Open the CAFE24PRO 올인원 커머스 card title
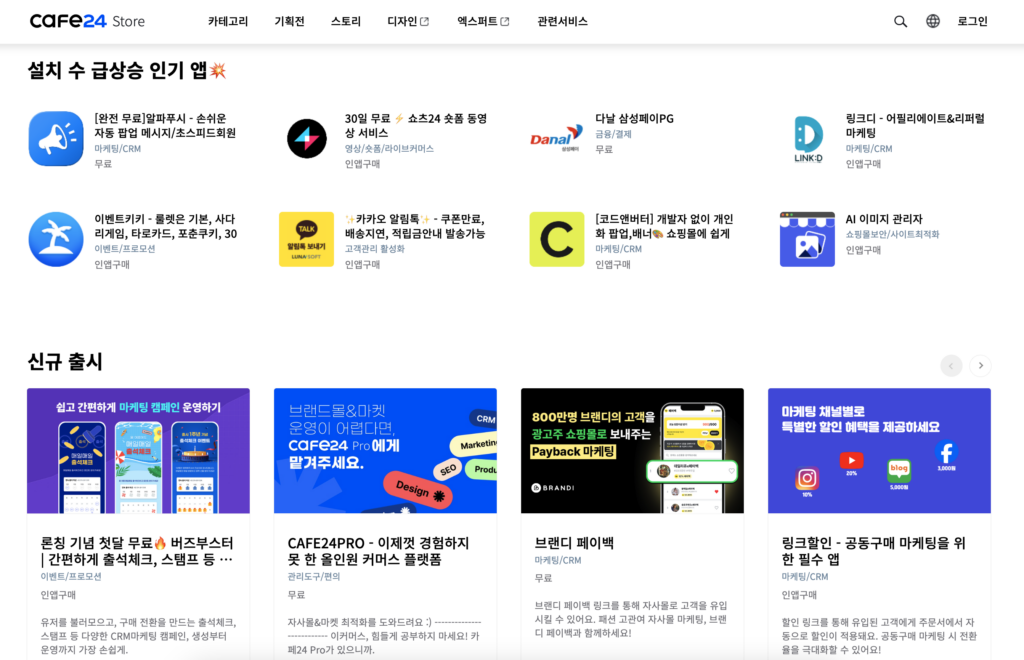The image size is (1024, 660). point(378,551)
